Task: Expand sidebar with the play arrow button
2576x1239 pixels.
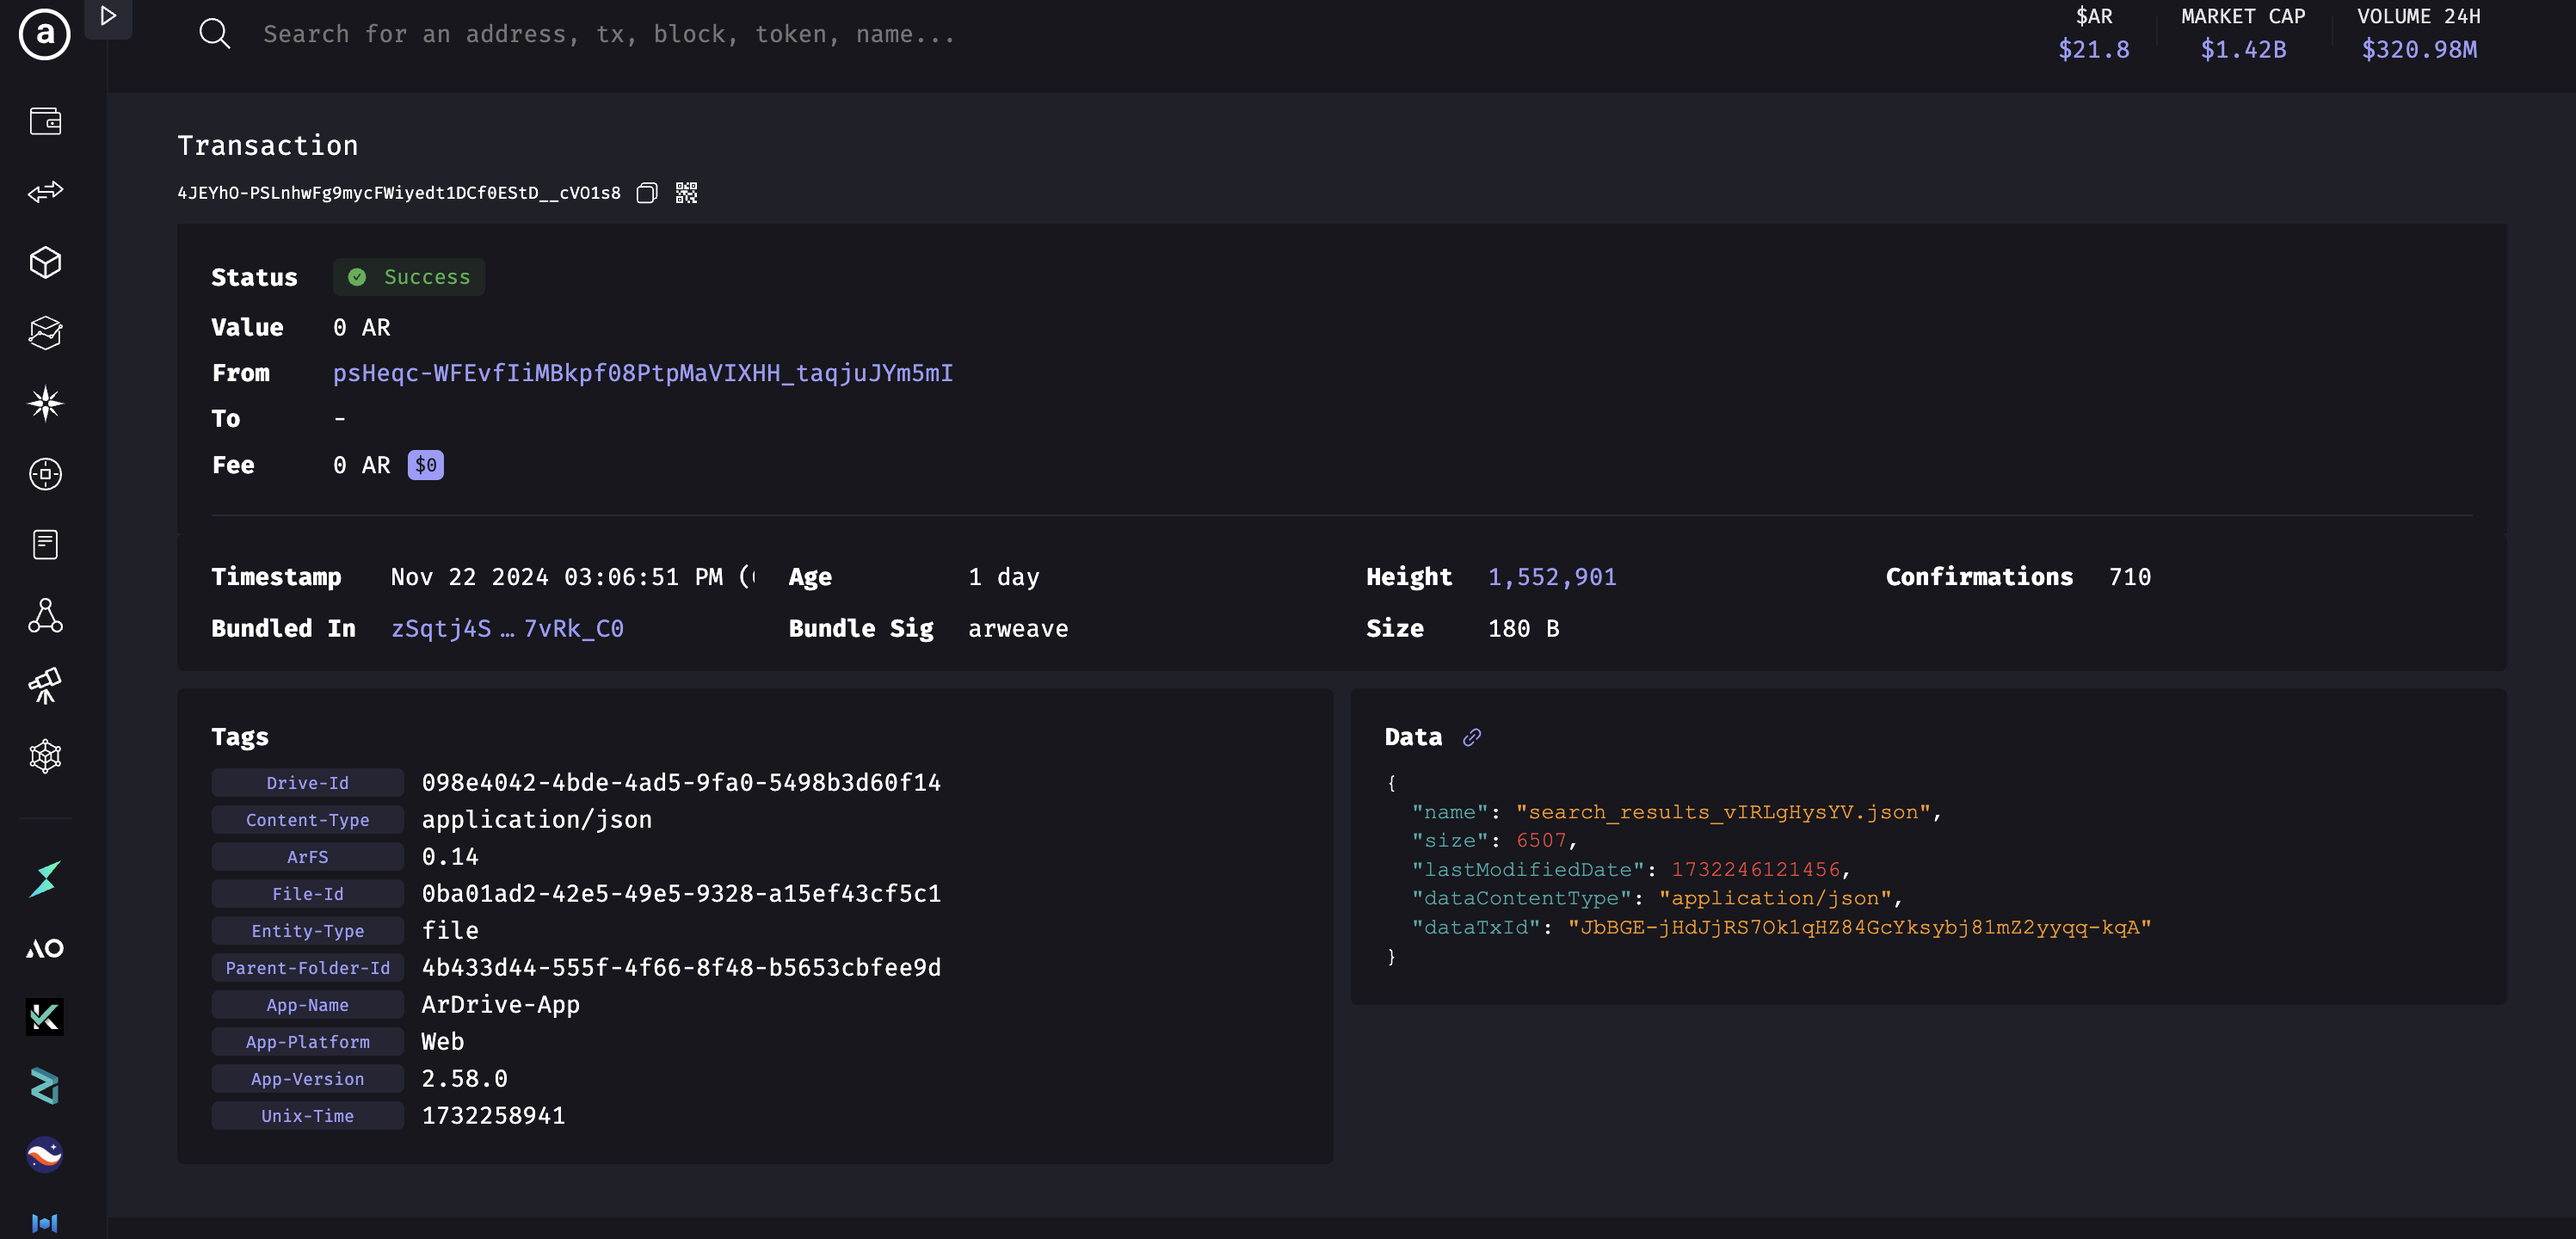Action: 108,16
